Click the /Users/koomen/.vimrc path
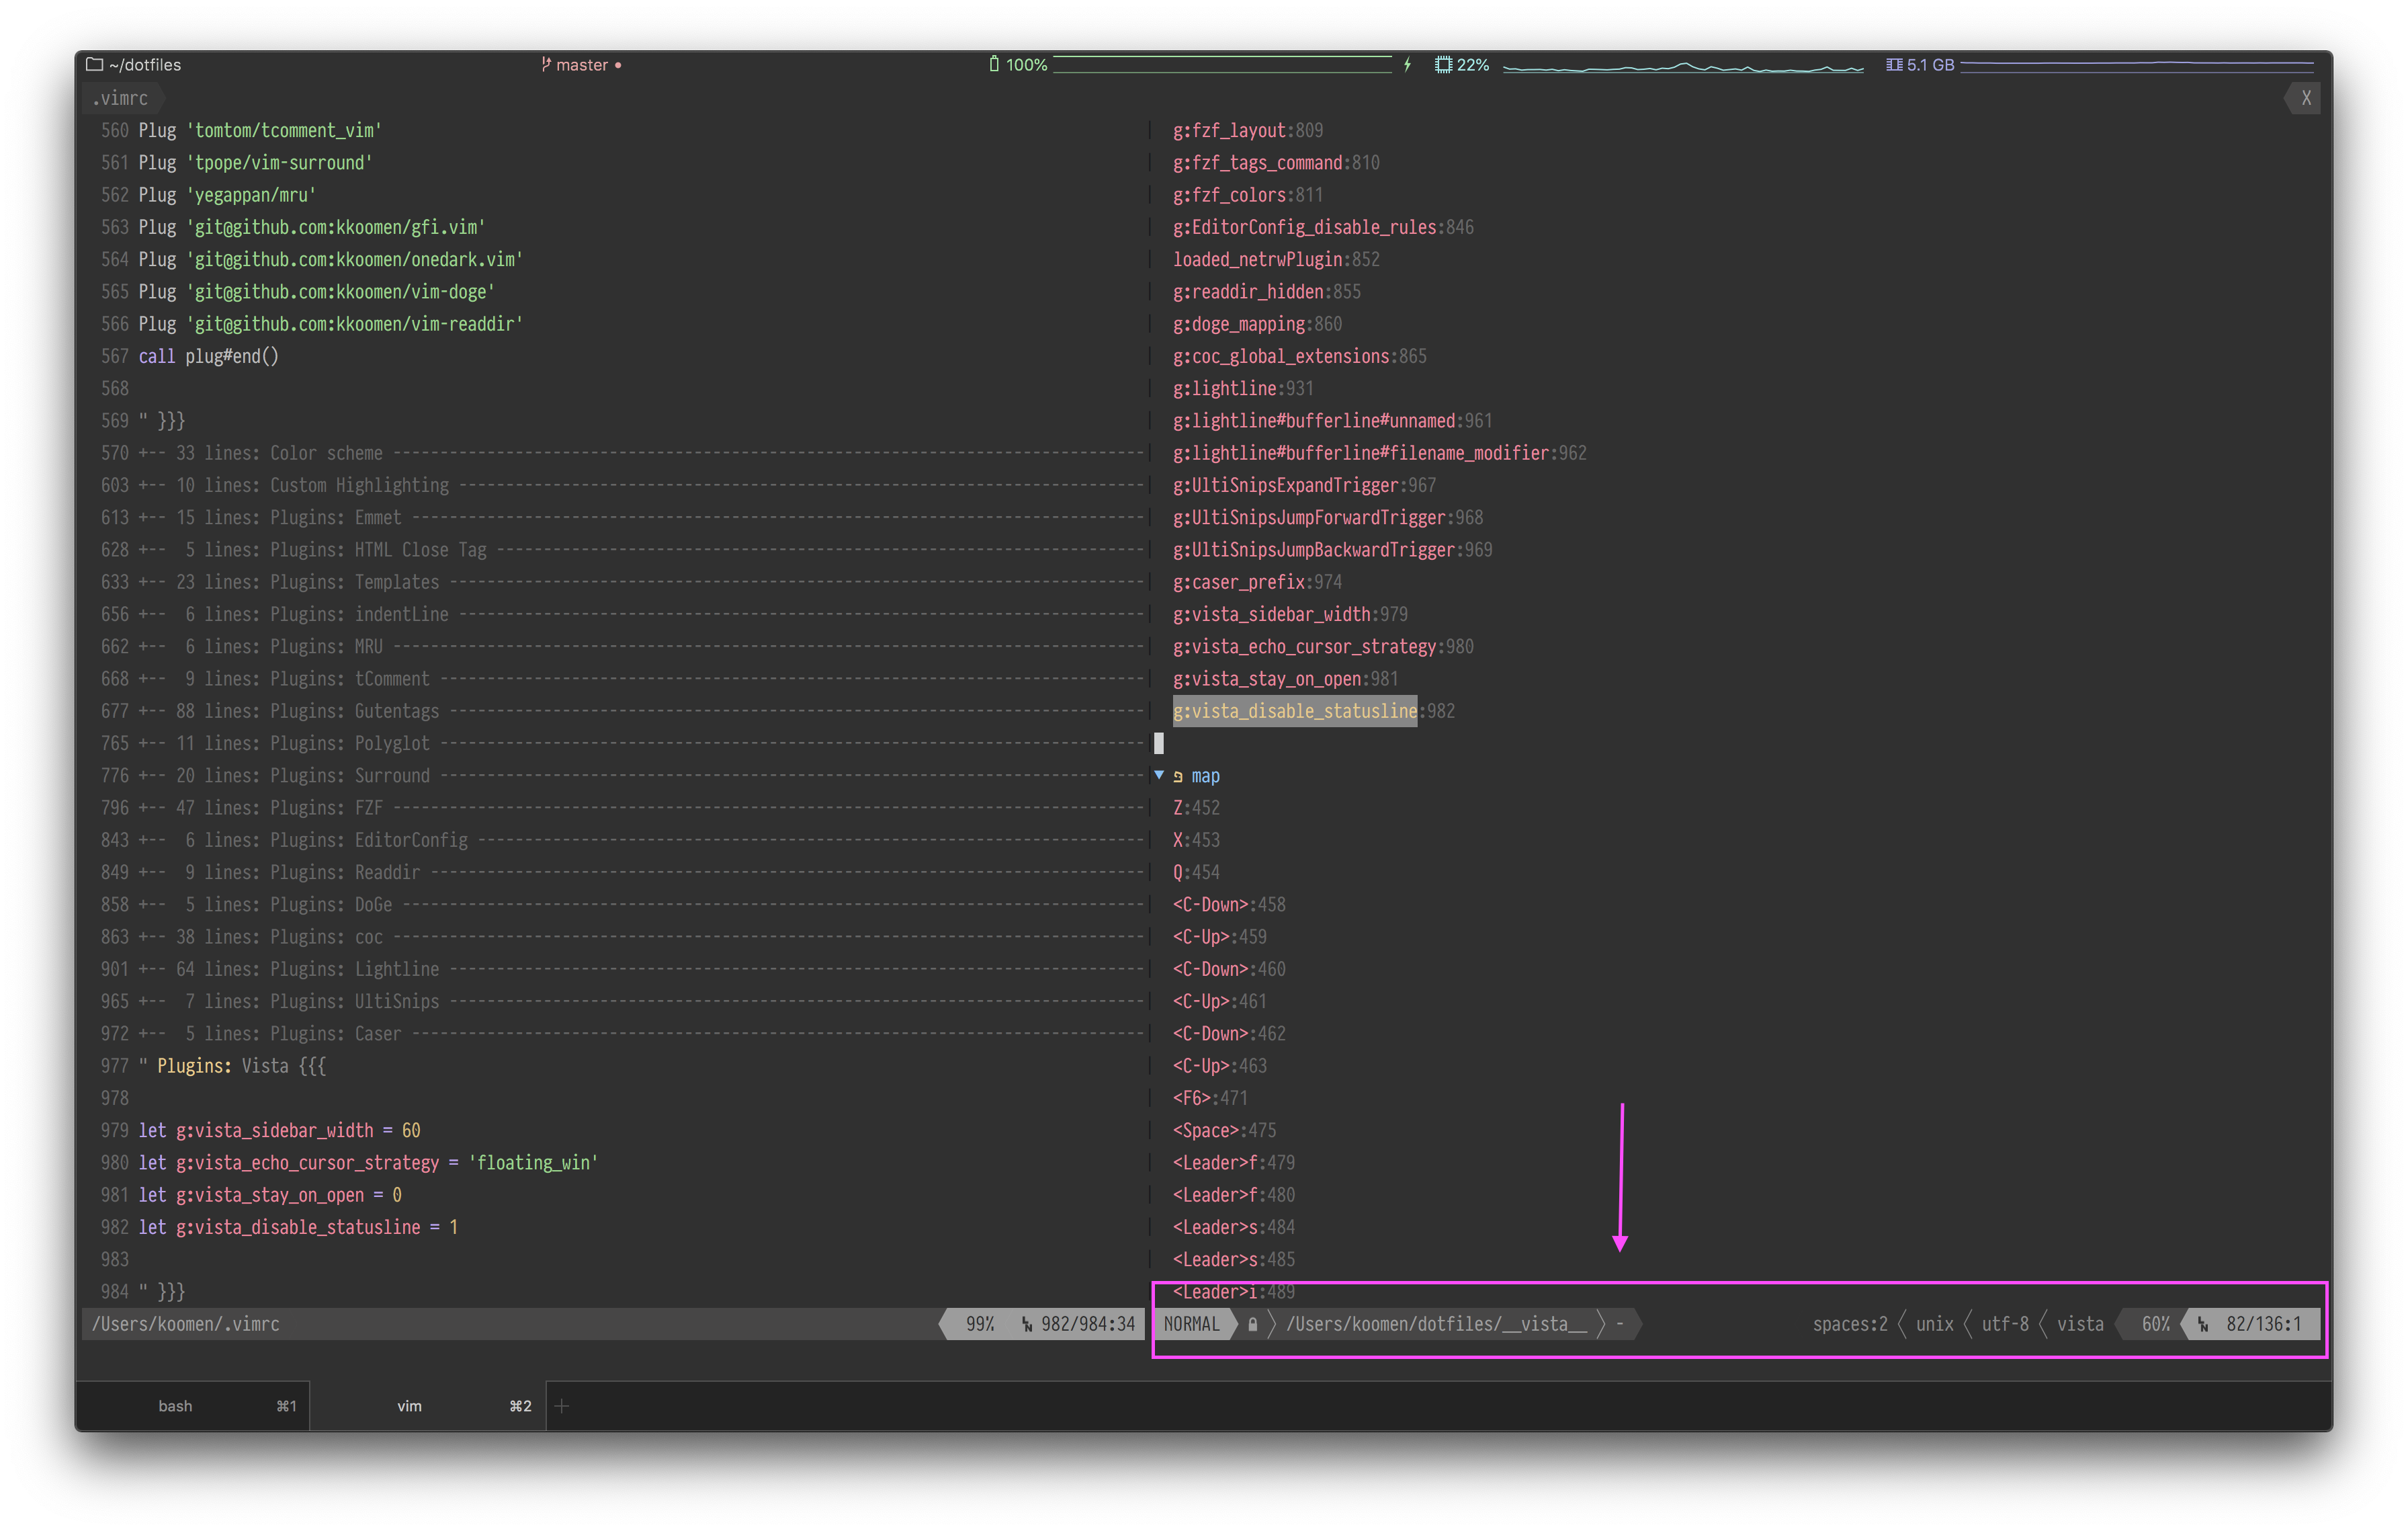 185,1324
